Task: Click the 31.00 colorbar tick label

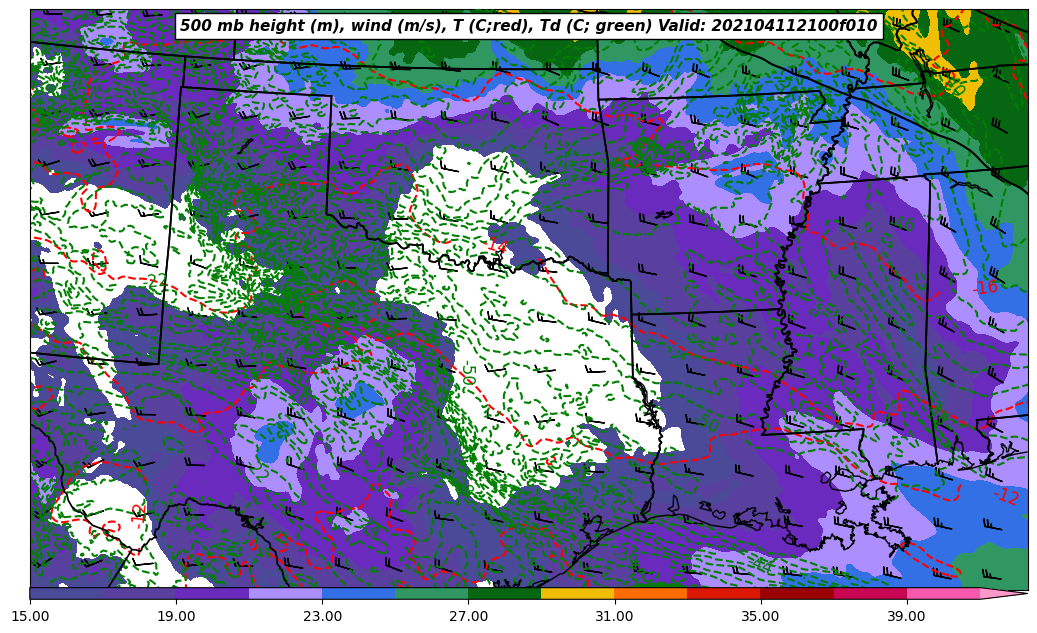Action: (x=614, y=617)
